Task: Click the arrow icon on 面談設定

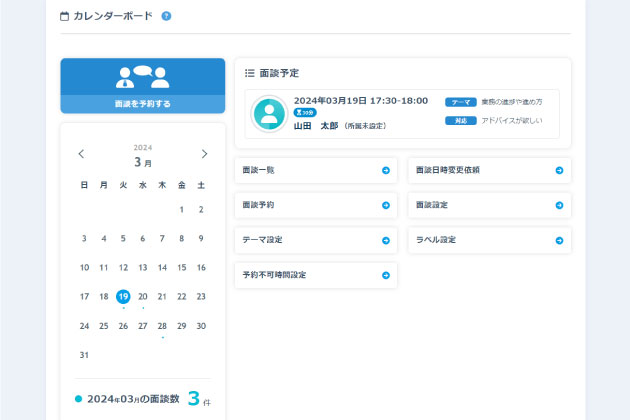Action: point(559,205)
